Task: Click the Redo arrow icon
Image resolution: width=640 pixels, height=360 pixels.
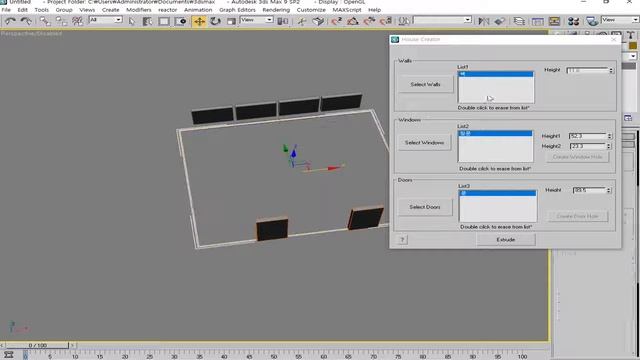Action: (26, 21)
